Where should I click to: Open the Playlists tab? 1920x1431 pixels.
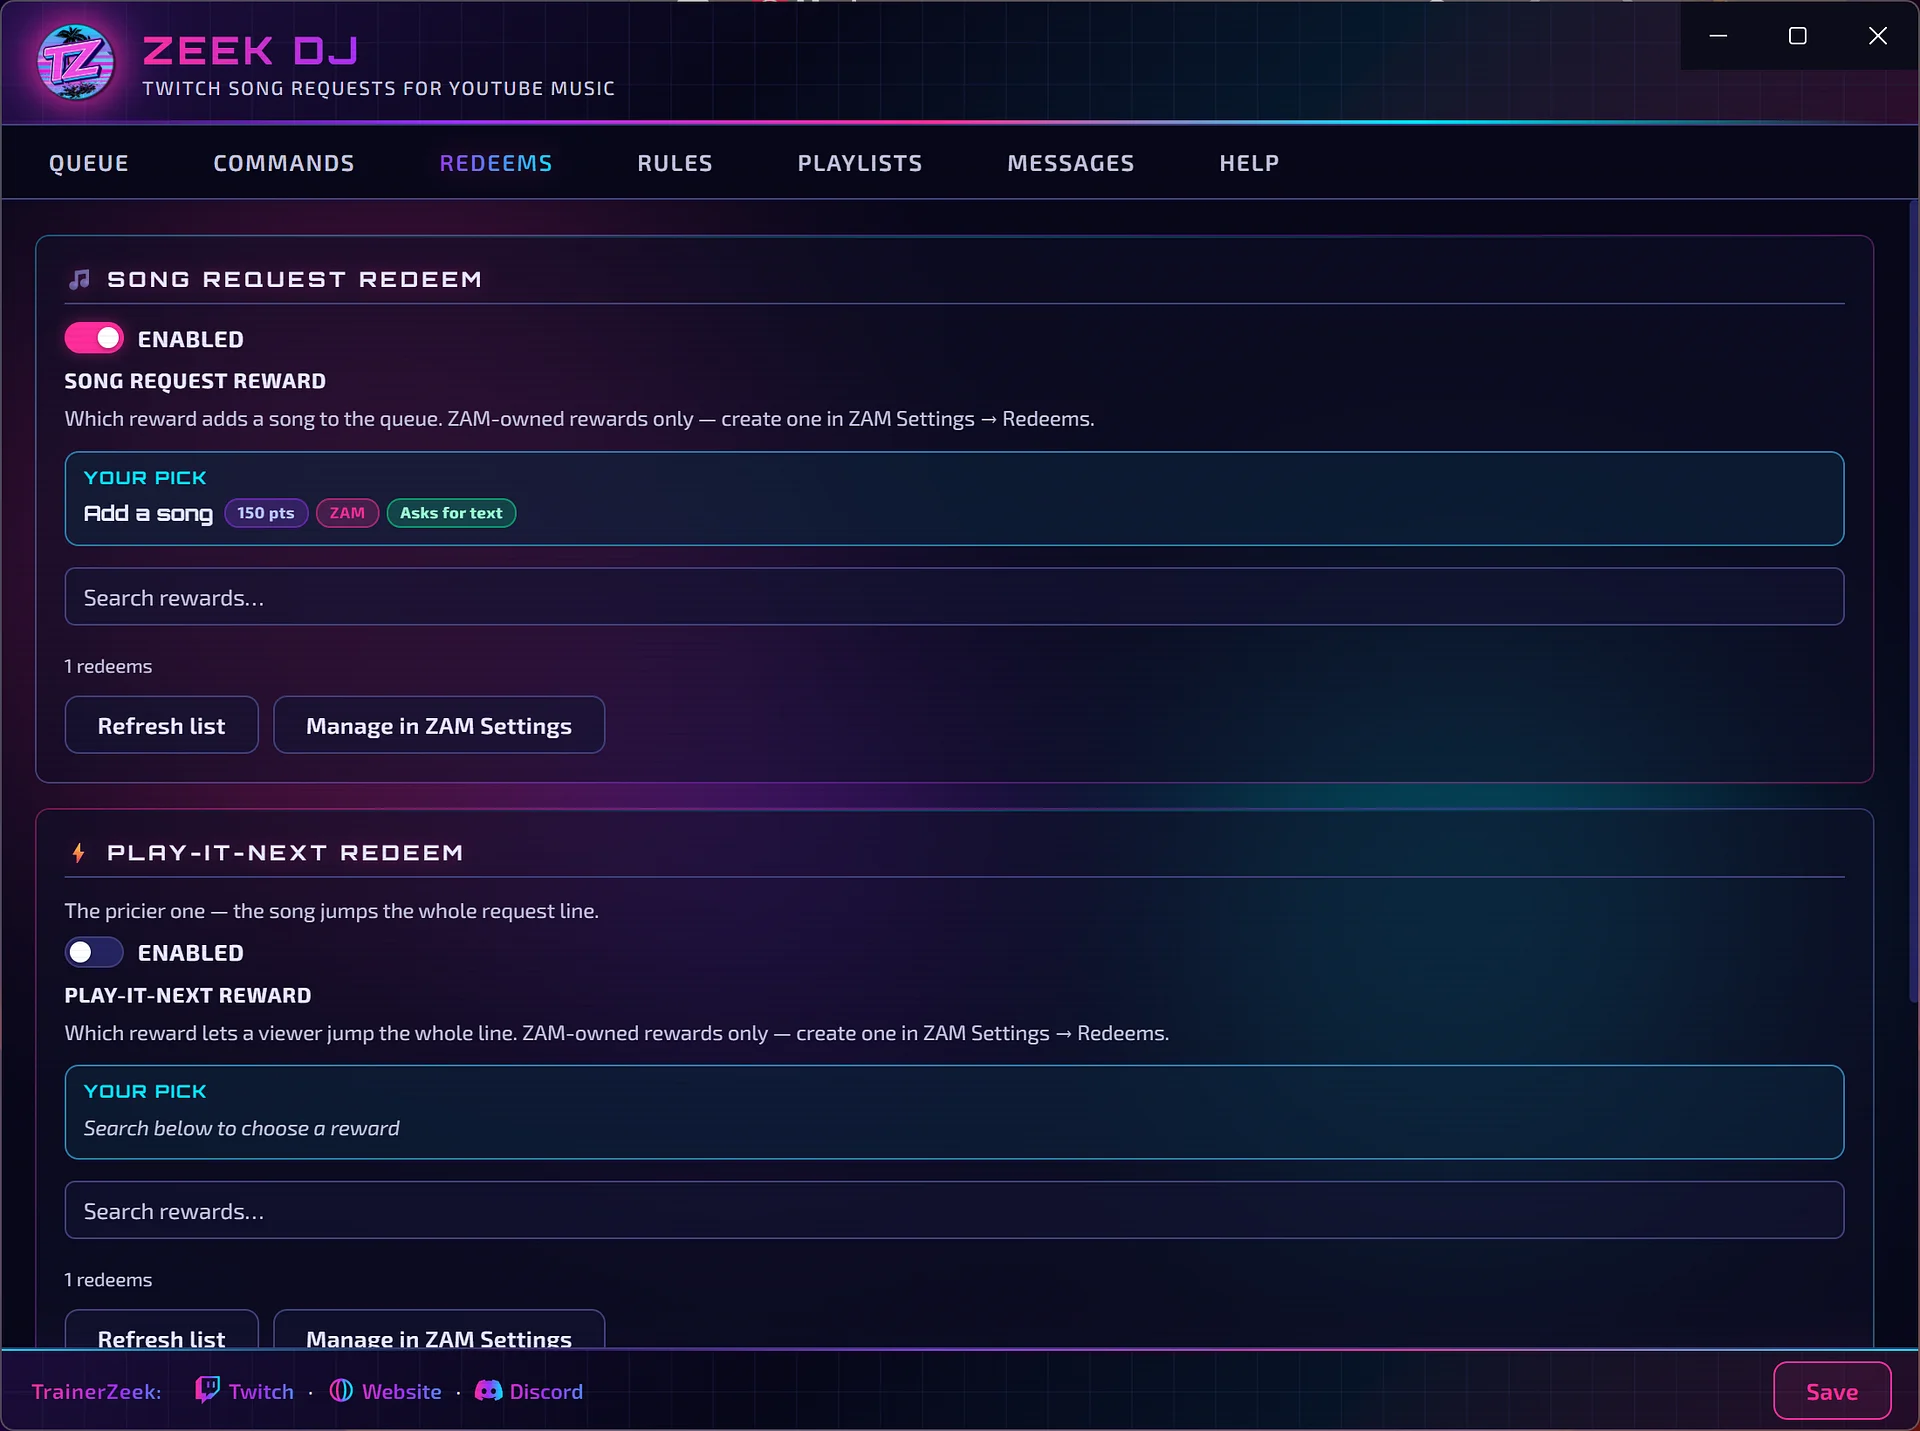(860, 163)
